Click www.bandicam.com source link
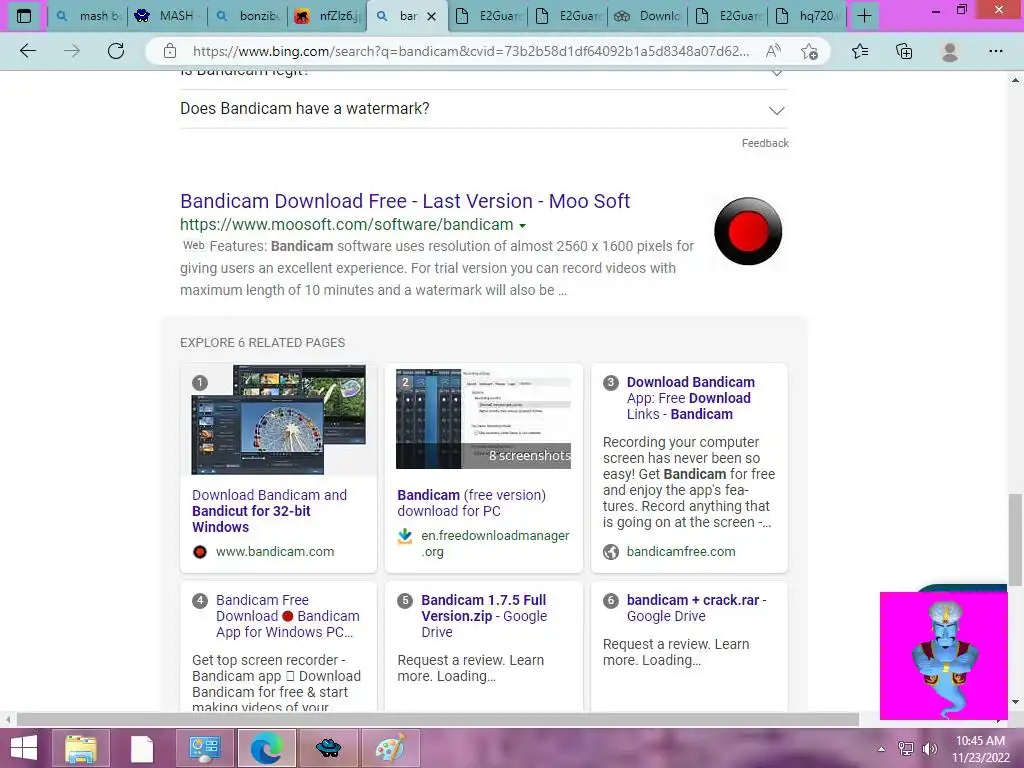1024x768 pixels. pos(275,552)
